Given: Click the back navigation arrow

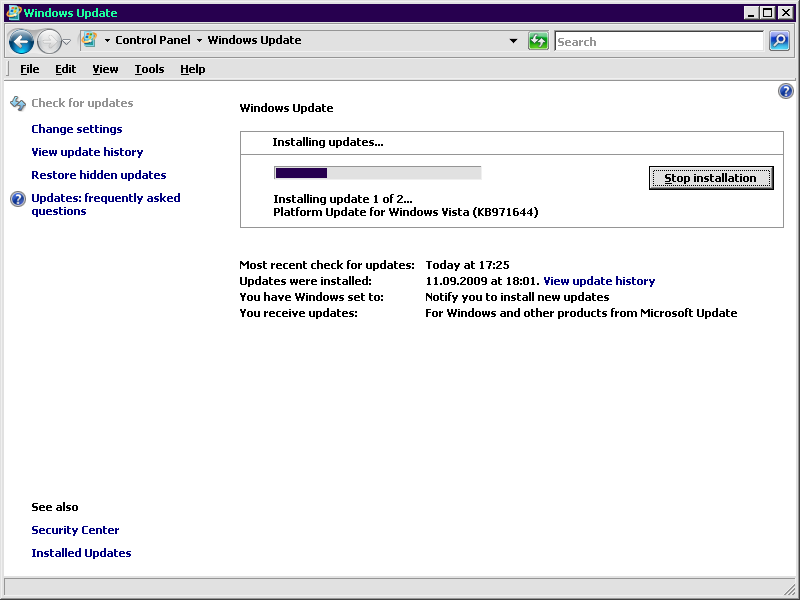Looking at the screenshot, I should click(x=20, y=41).
